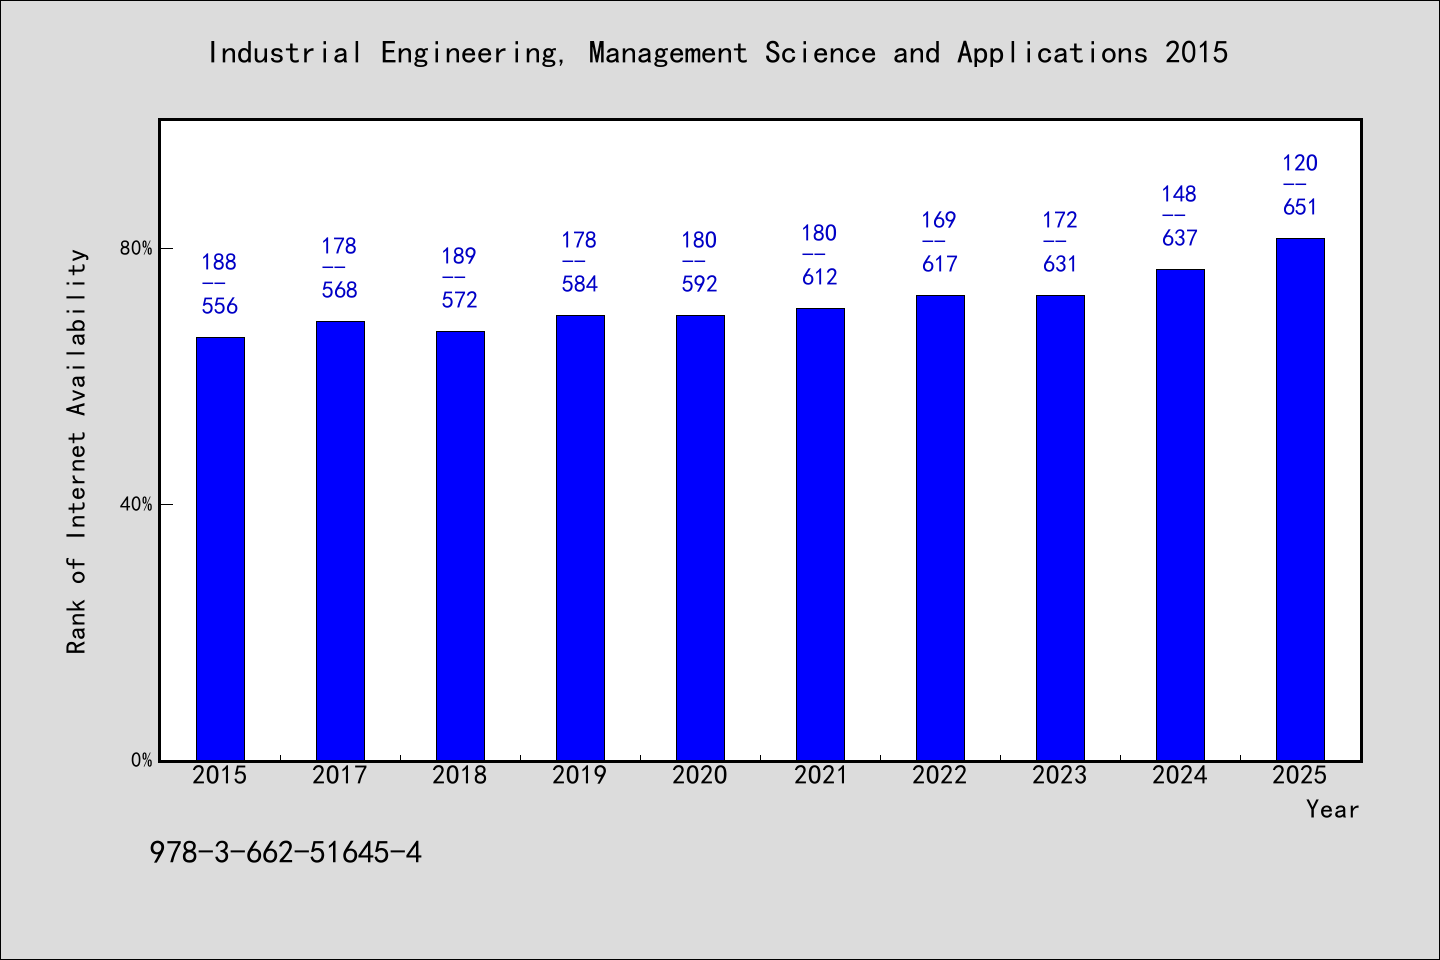Screen dimensions: 1440x960
Task: Click the 189 label above the 2018 bar
Action: click(x=459, y=256)
